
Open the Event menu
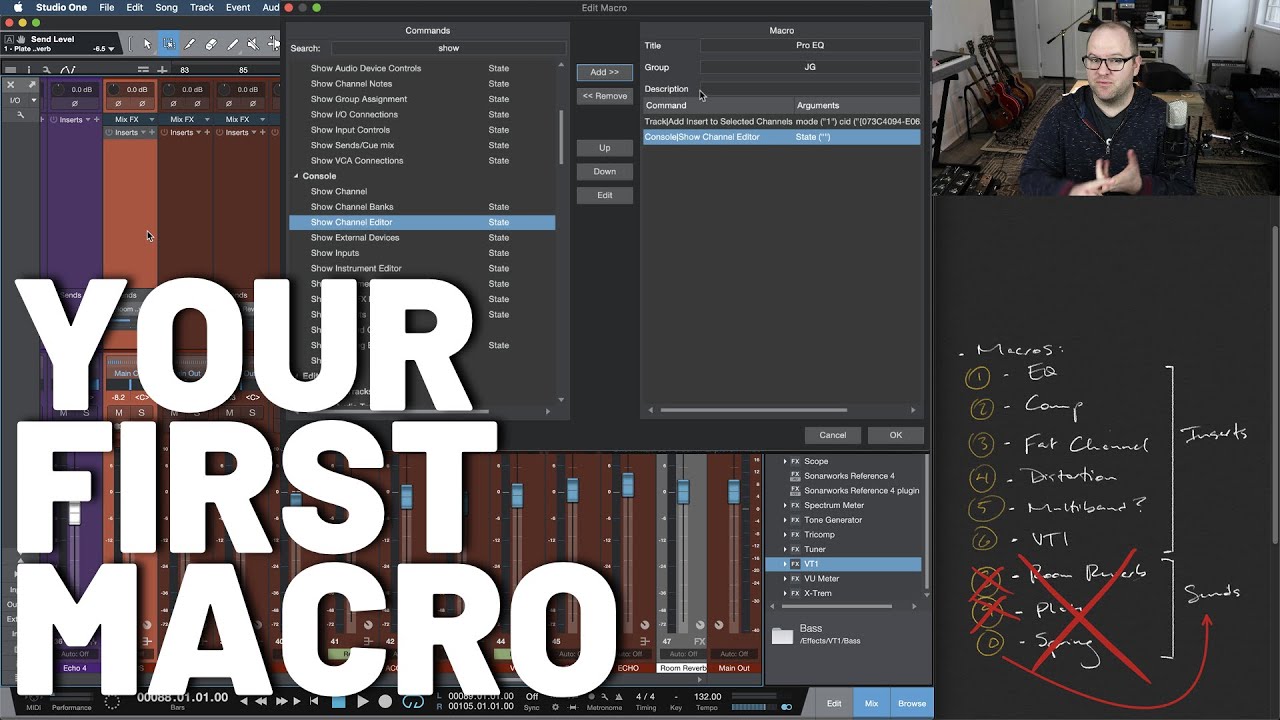pos(238,7)
